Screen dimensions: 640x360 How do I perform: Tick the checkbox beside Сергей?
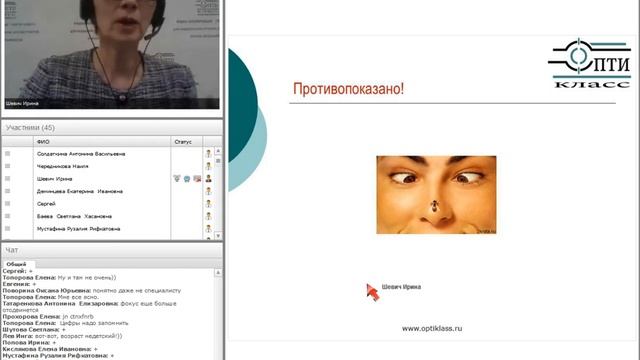tap(7, 203)
